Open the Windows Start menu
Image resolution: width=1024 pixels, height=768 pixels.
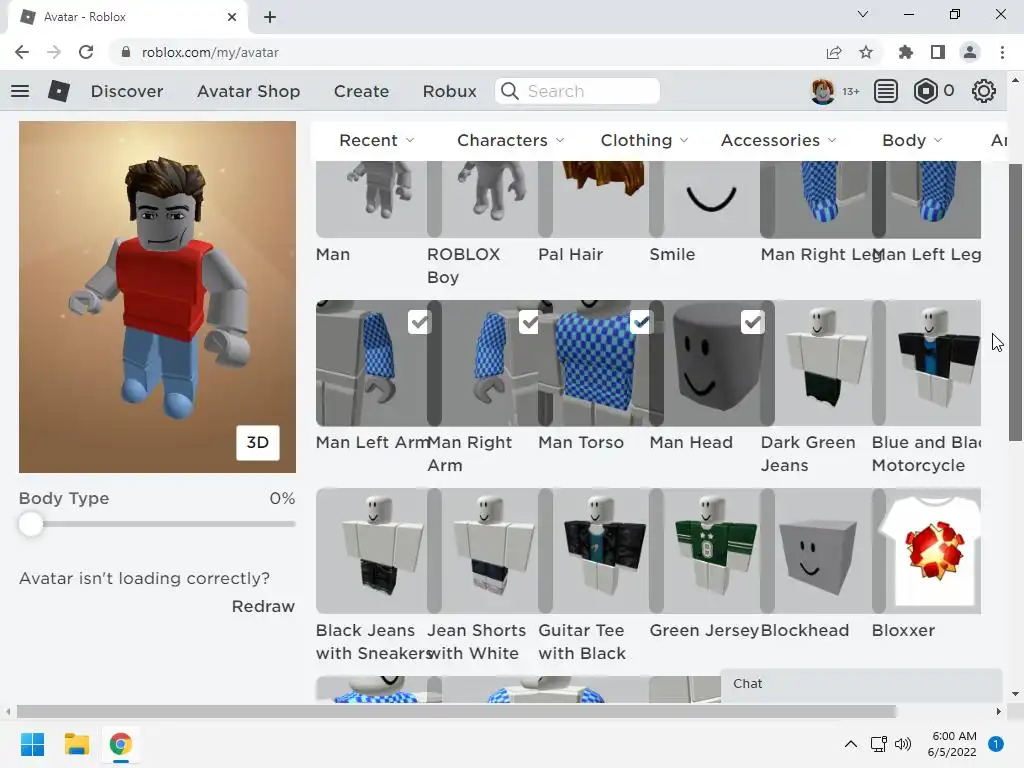click(x=33, y=744)
